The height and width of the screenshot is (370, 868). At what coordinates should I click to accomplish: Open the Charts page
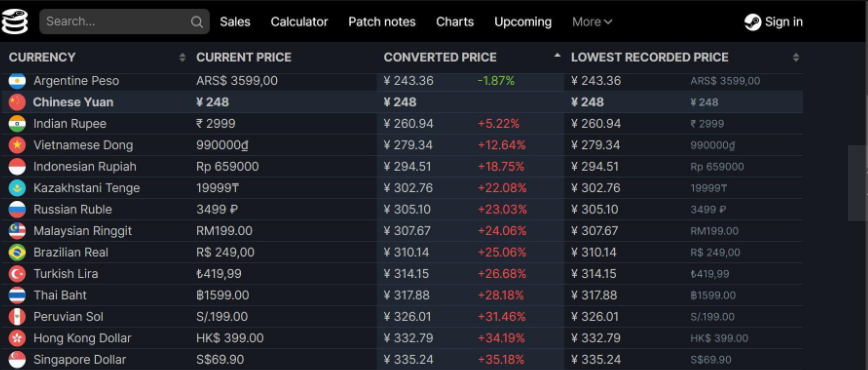click(454, 22)
